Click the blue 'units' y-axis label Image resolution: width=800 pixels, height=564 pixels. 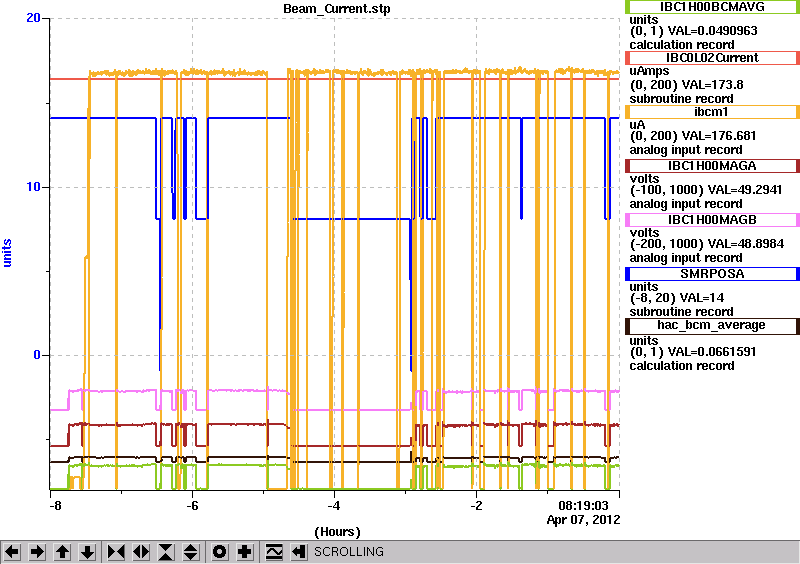click(x=7, y=253)
